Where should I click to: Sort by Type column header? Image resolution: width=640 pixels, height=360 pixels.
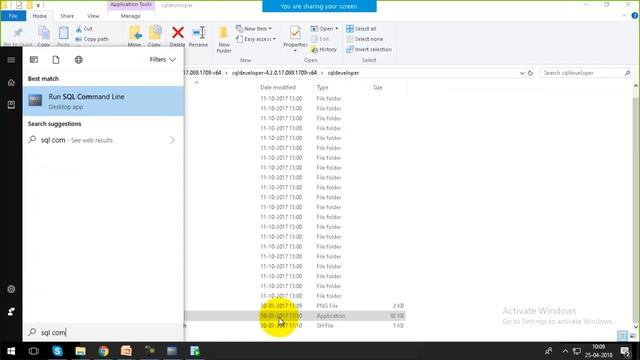(x=322, y=87)
